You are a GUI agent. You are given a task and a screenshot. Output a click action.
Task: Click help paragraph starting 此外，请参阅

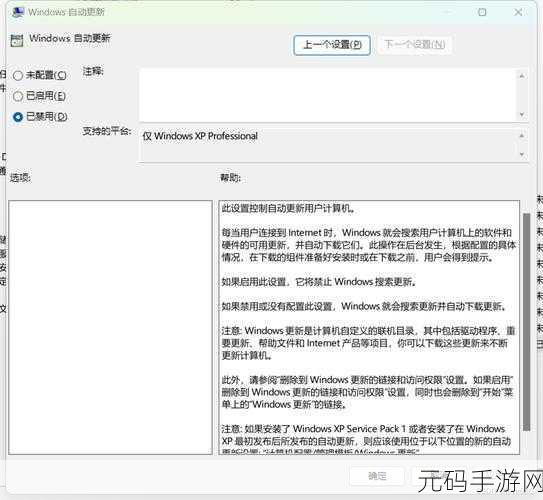[368, 392]
